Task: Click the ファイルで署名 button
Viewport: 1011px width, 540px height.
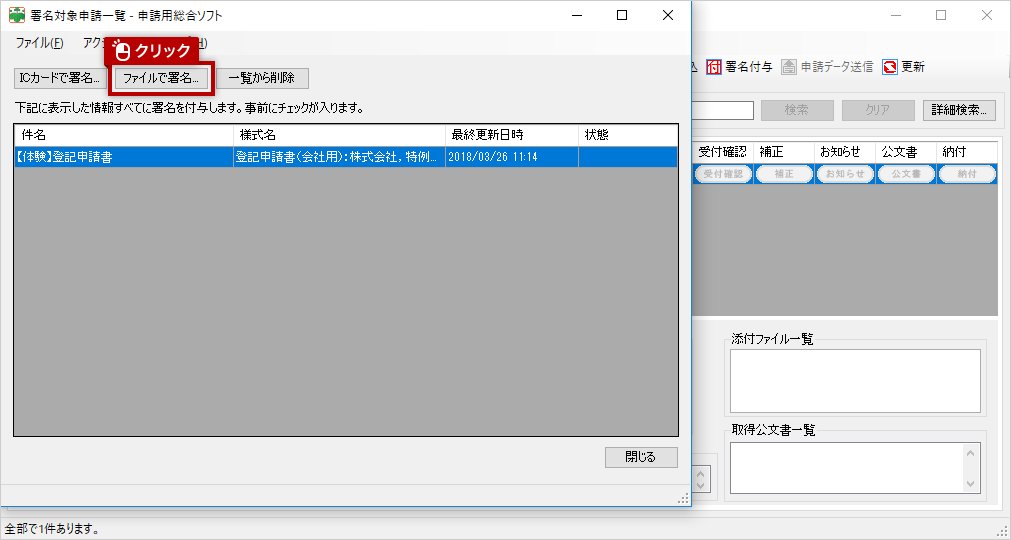Action: coord(161,79)
